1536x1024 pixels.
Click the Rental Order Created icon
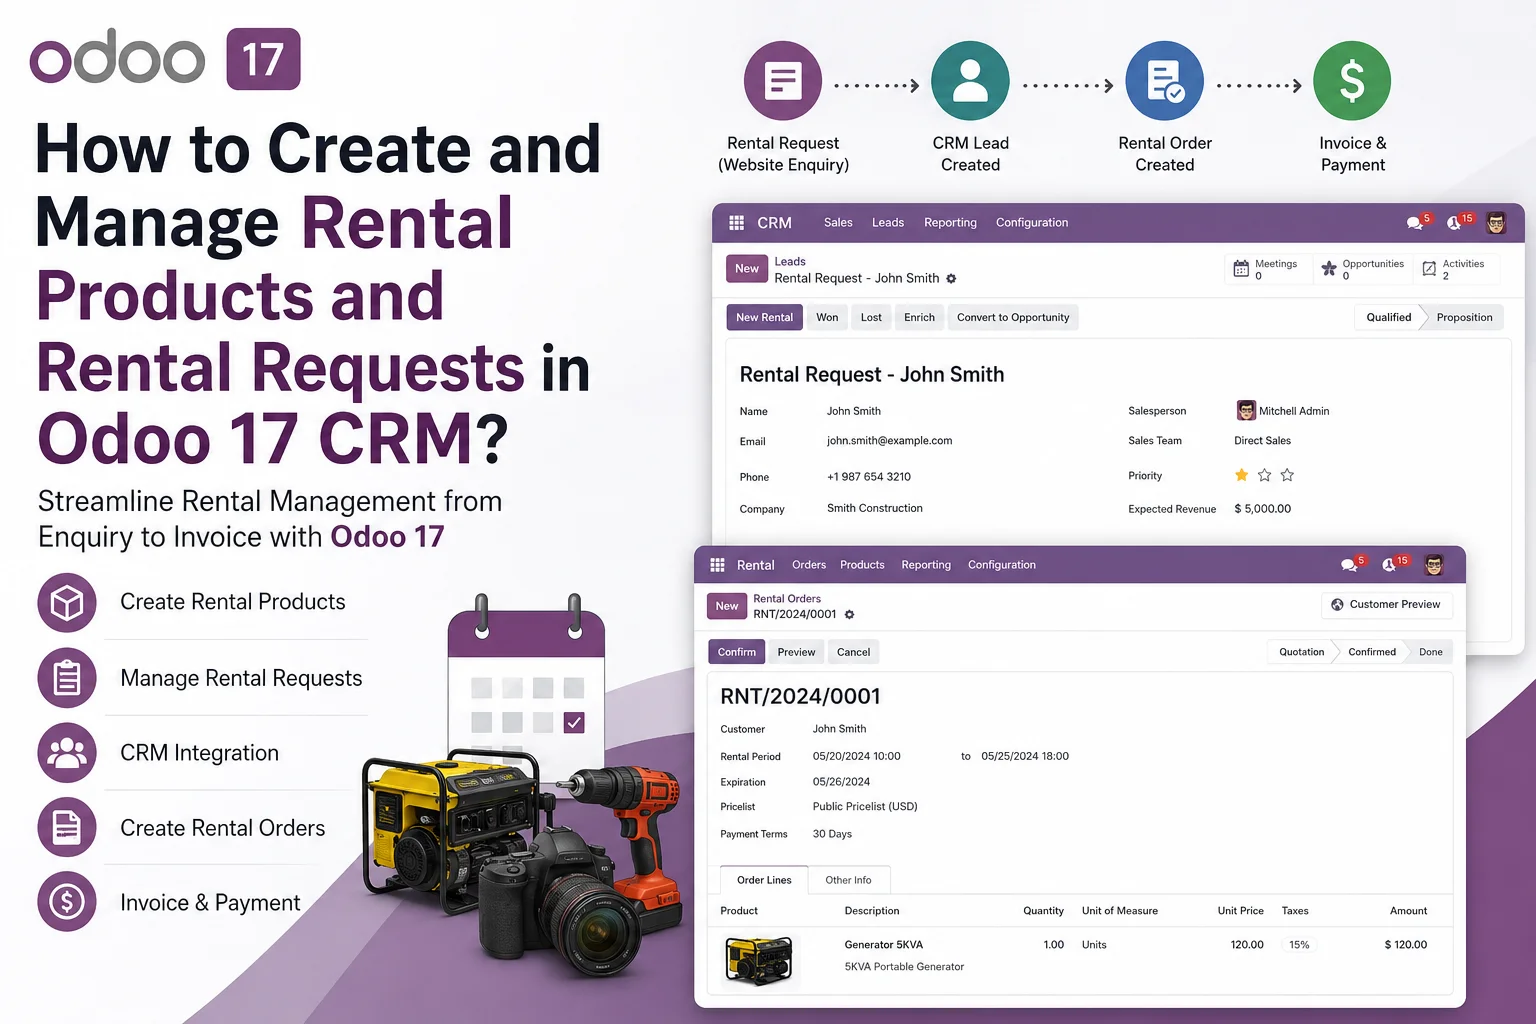click(x=1164, y=81)
